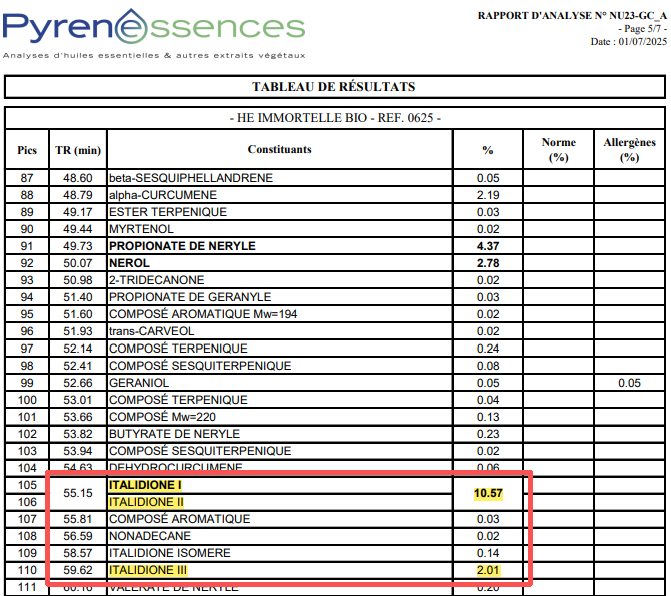Select the Constituants column header
The width and height of the screenshot is (671, 596).
279,150
